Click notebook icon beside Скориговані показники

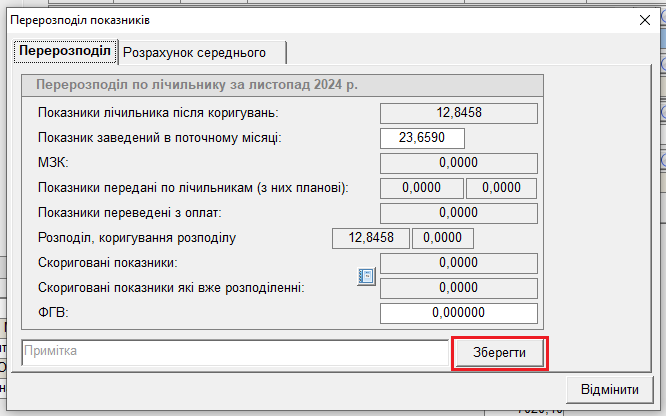pos(366,276)
